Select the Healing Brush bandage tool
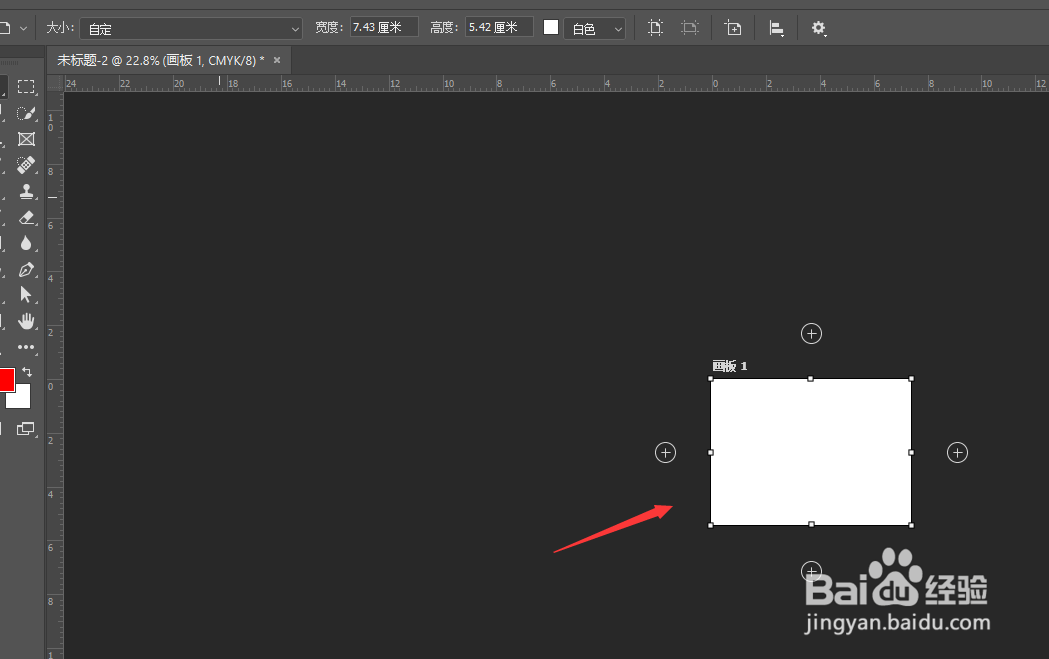1049x659 pixels. [x=26, y=165]
